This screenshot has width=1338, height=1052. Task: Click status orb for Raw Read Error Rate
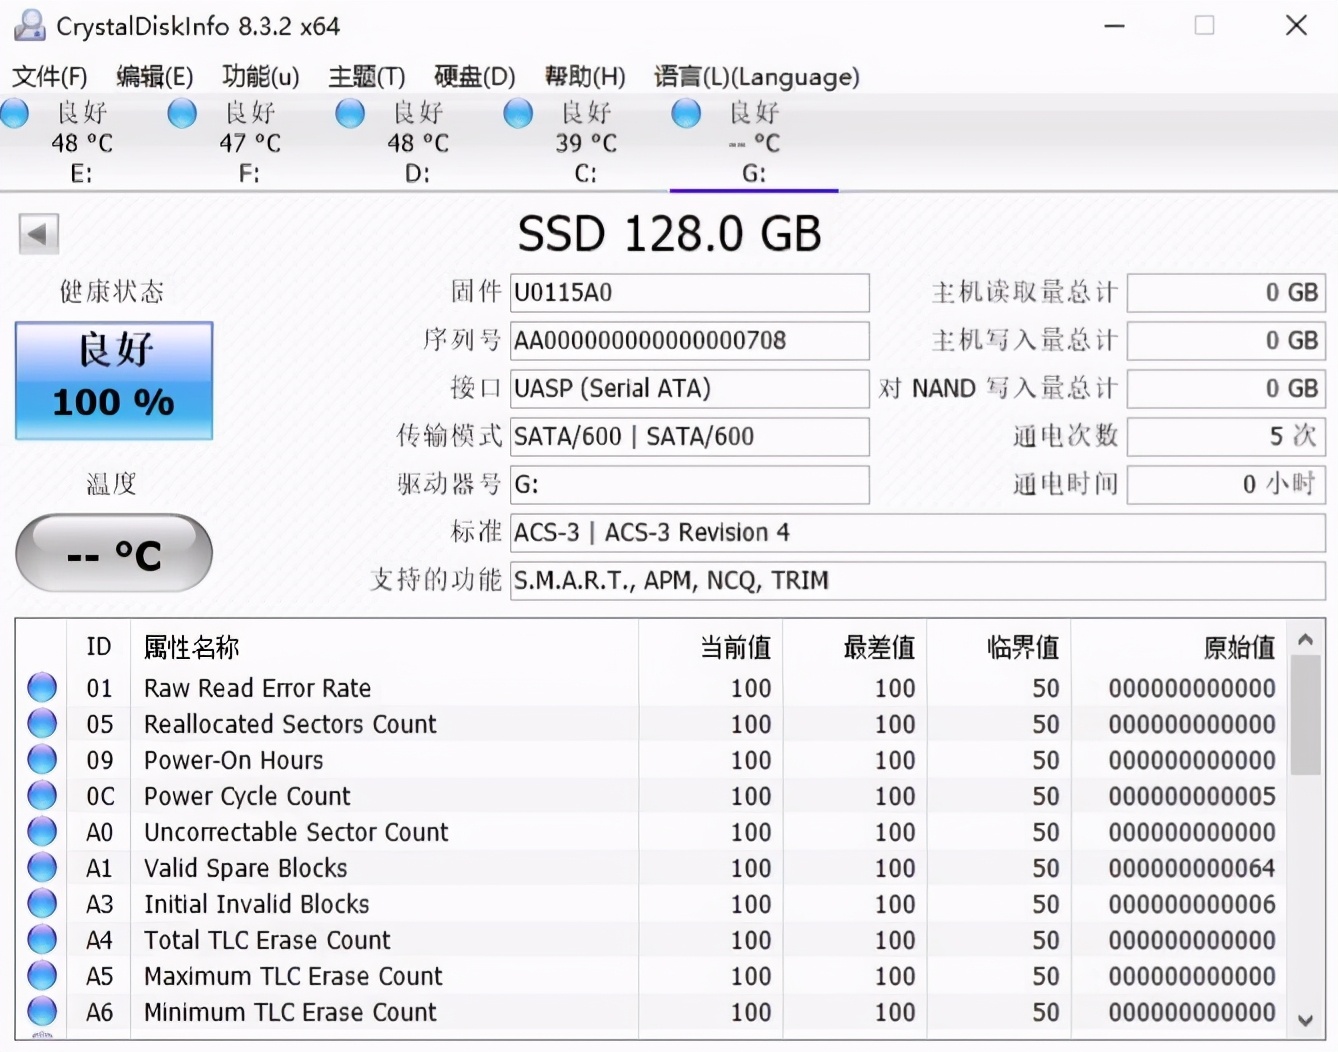42,688
